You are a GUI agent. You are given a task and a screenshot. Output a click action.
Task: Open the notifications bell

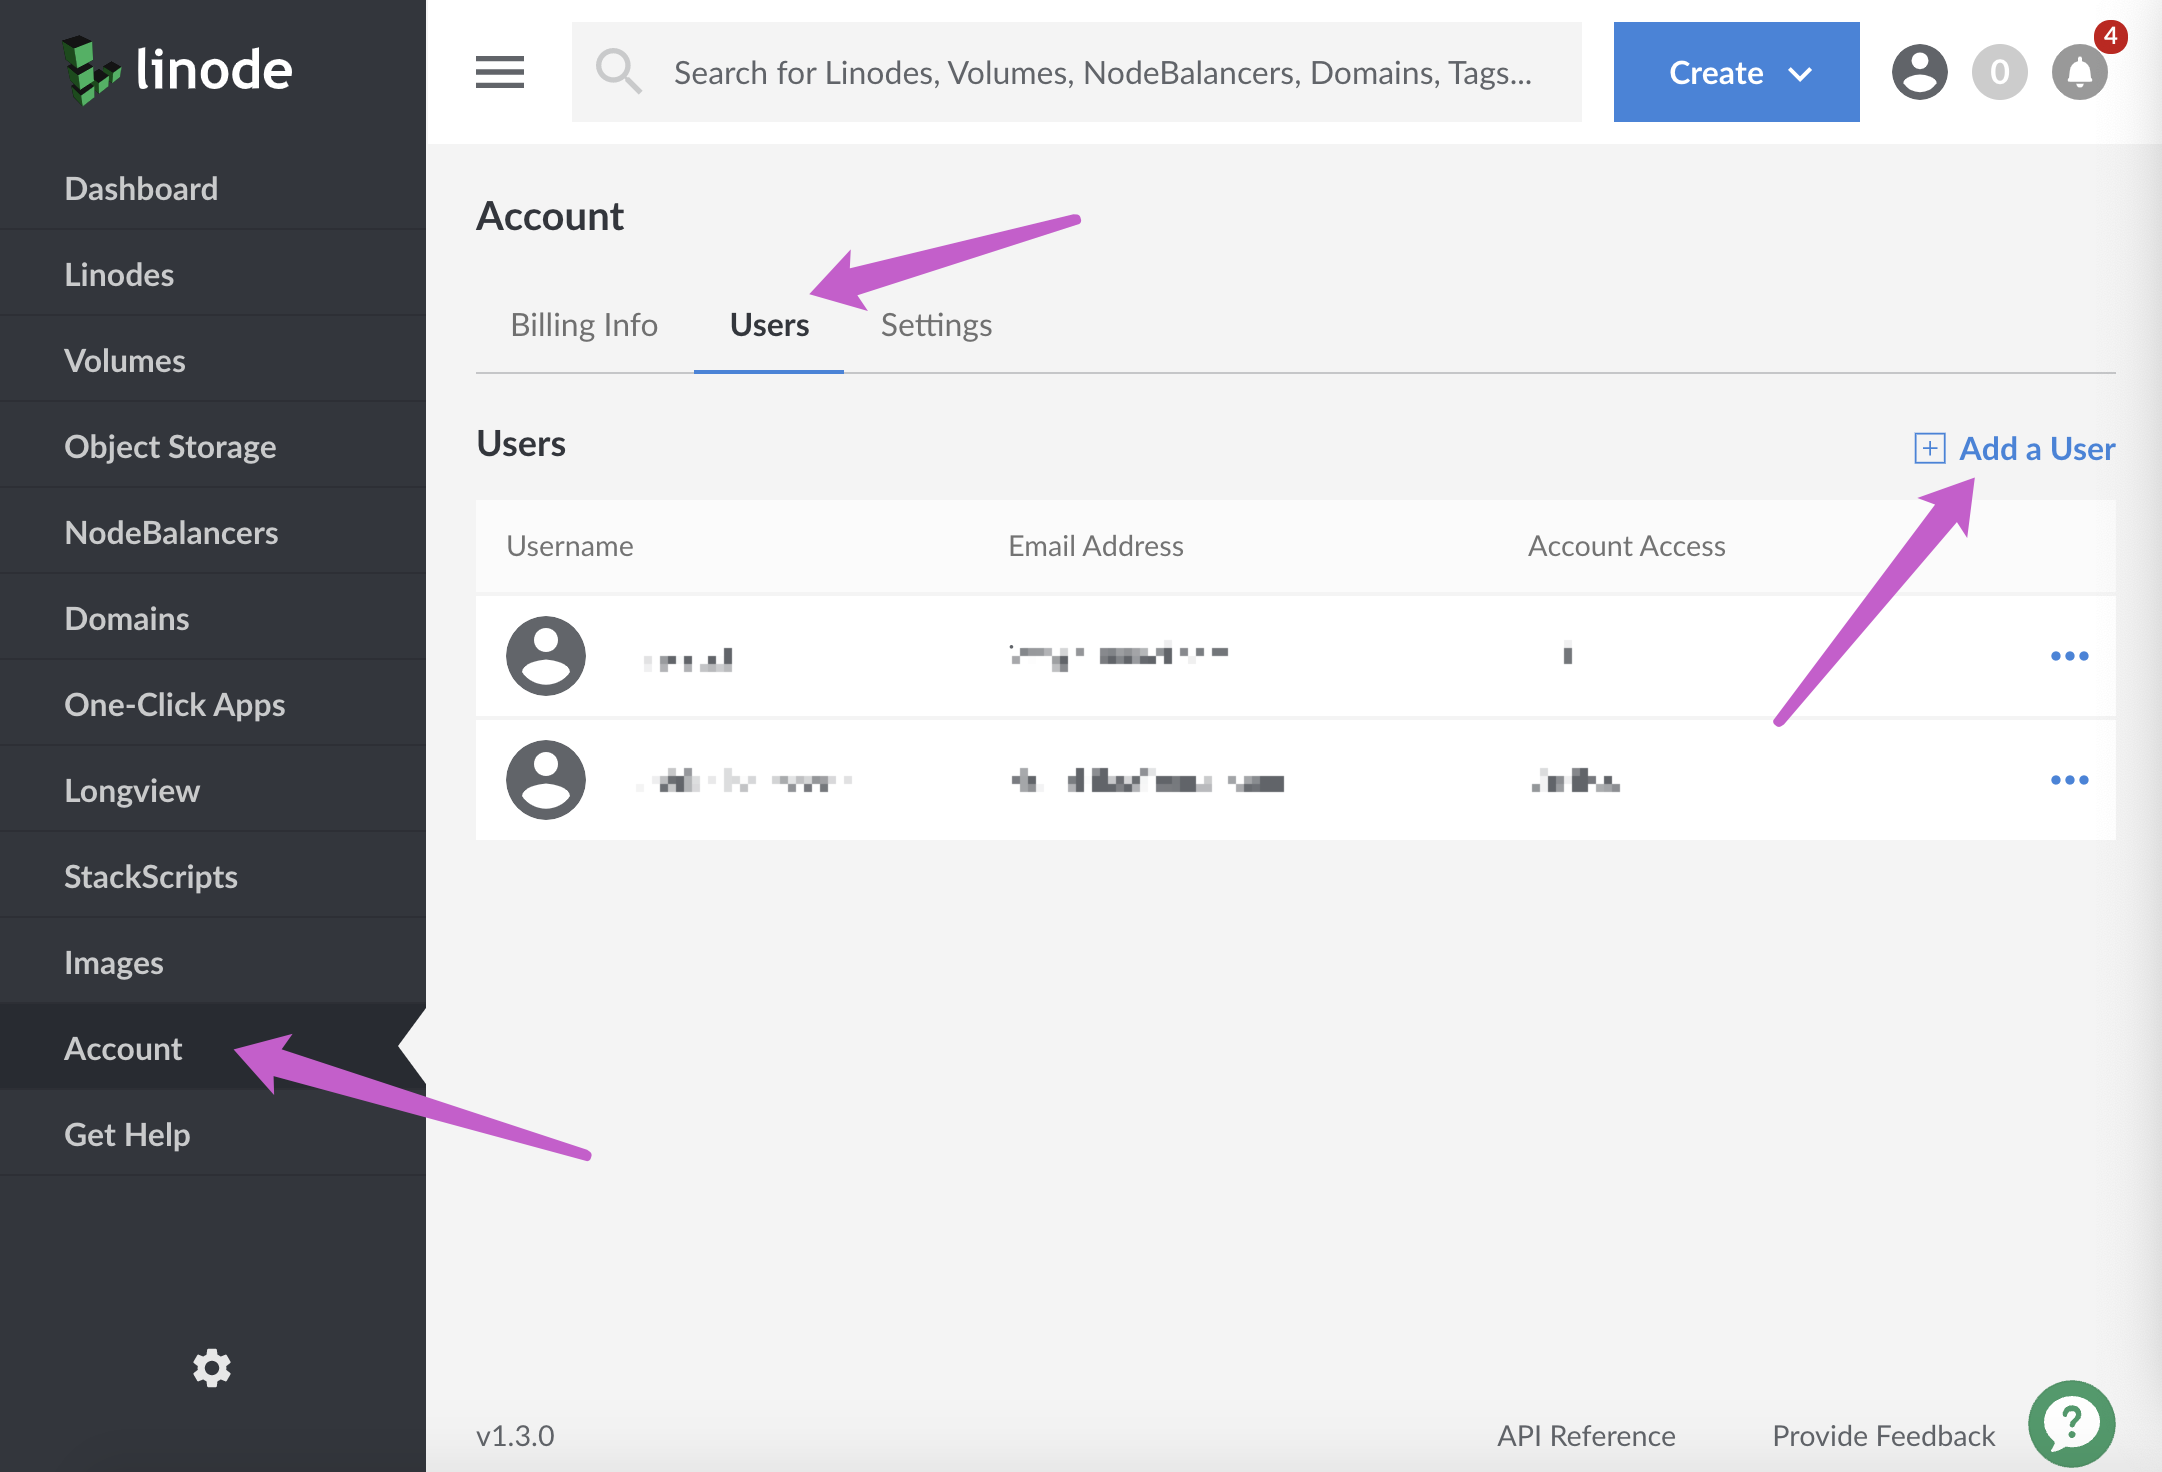(x=2079, y=72)
